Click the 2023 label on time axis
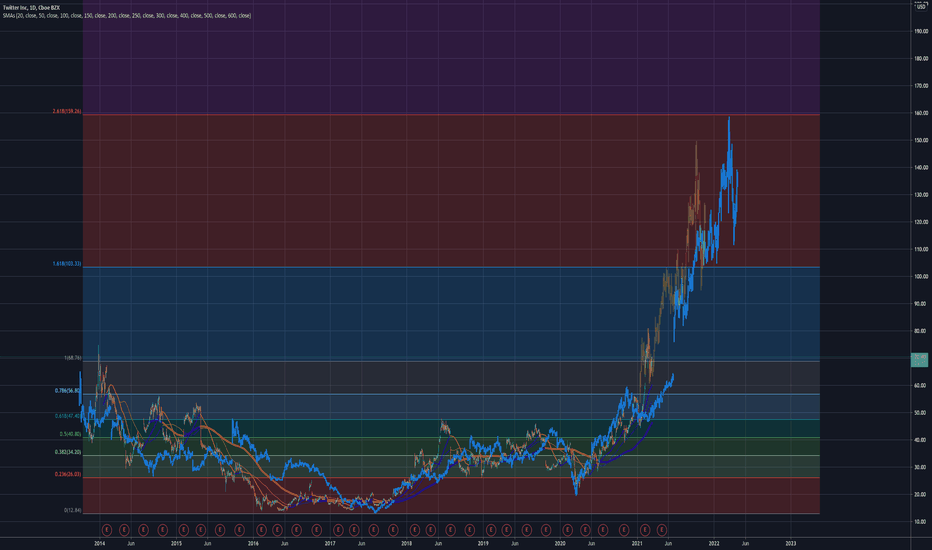Screen dimensions: 932x550 click(x=791, y=543)
